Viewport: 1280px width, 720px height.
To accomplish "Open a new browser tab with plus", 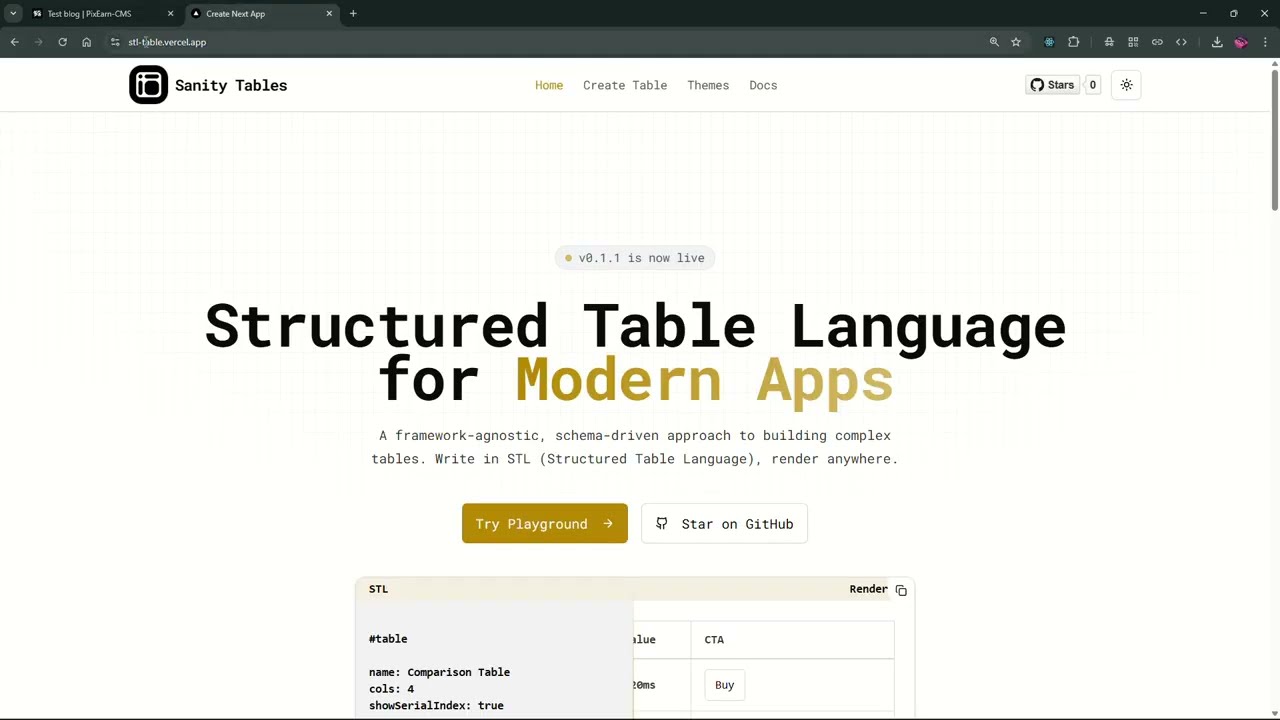I will pyautogui.click(x=353, y=14).
